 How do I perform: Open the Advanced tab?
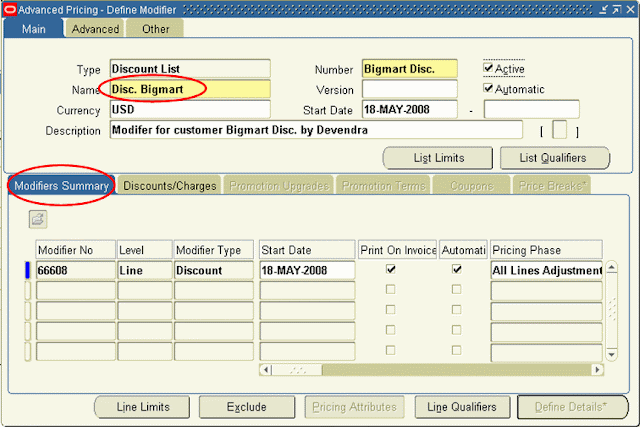tap(95, 29)
